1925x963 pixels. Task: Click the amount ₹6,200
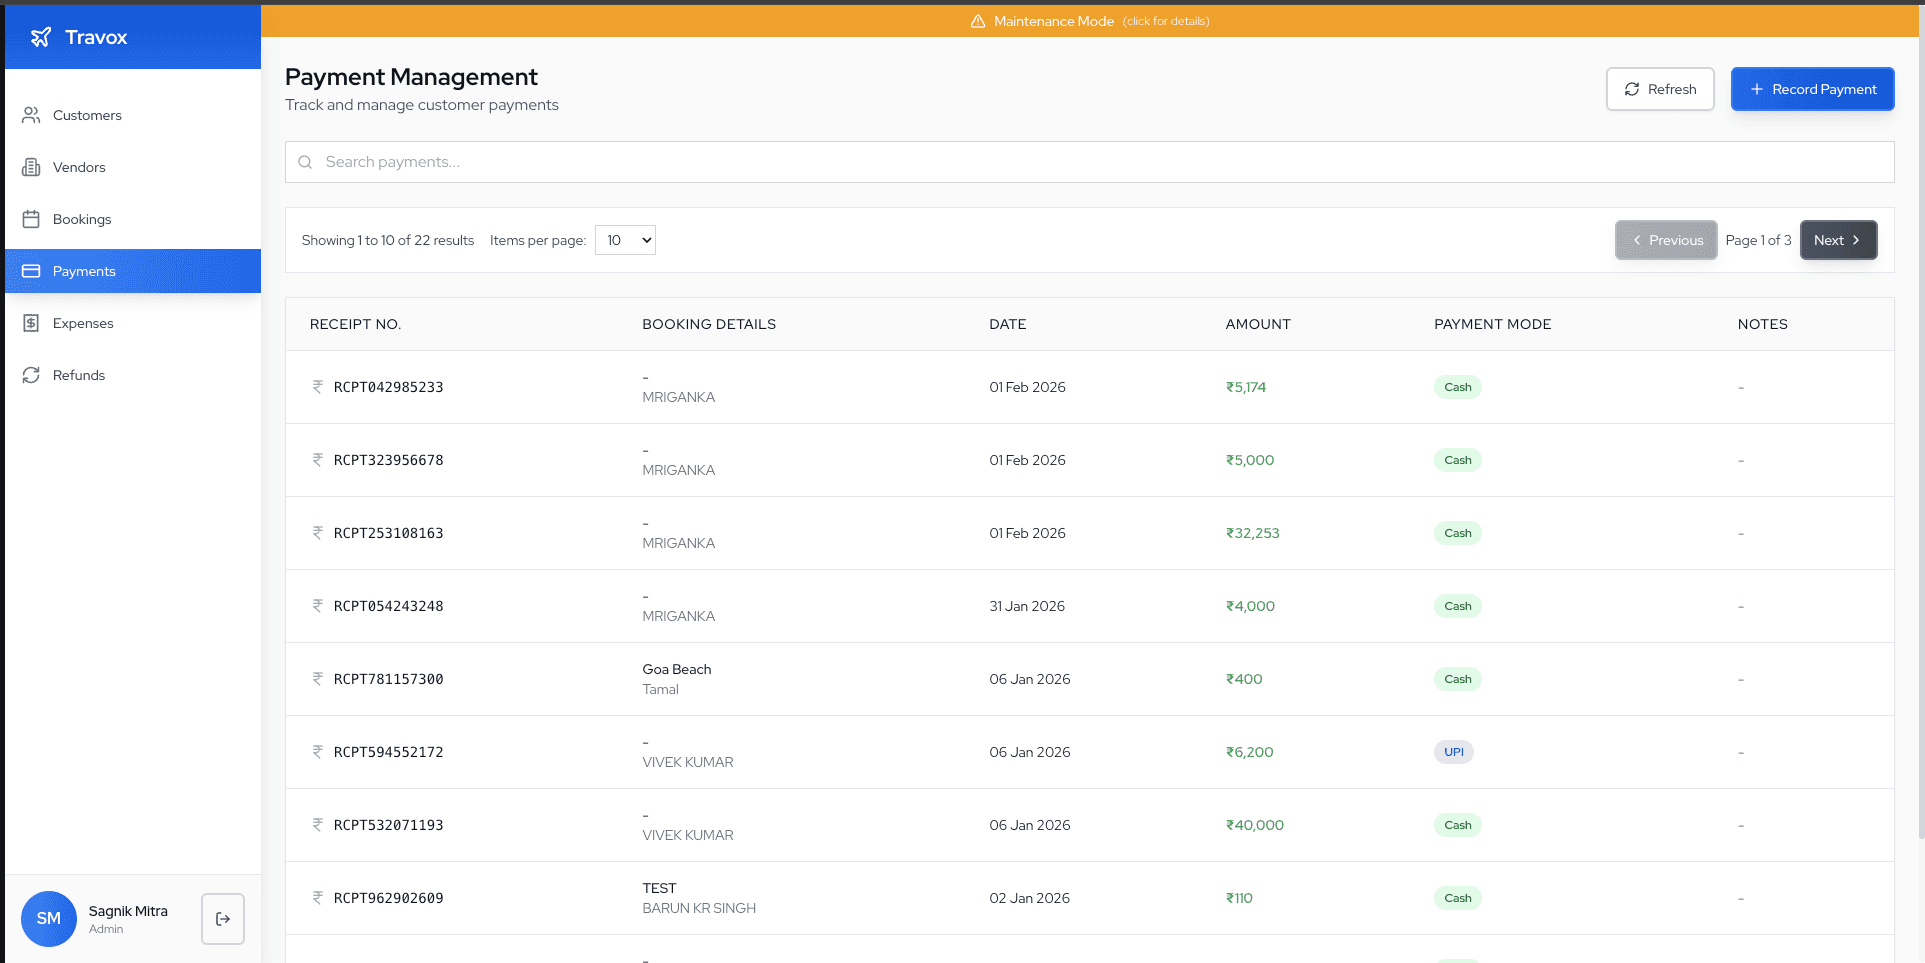(x=1250, y=752)
